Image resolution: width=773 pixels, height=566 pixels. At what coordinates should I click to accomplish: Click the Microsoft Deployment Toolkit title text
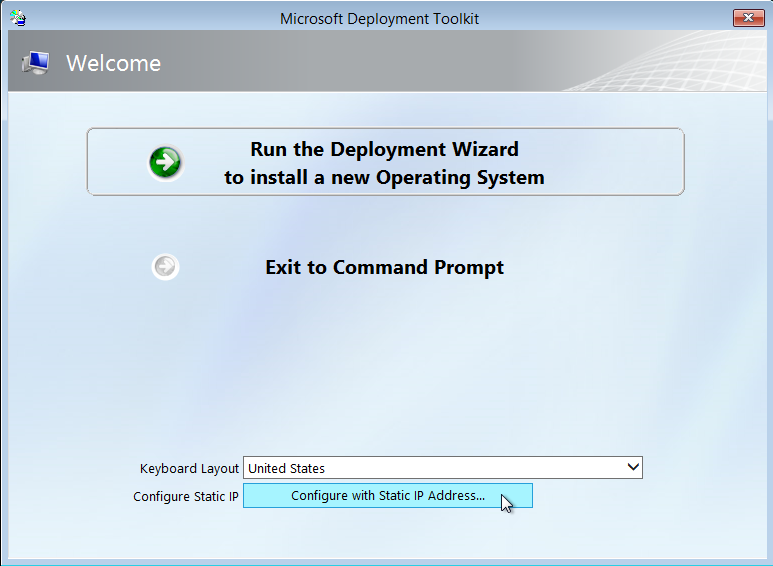tap(380, 19)
